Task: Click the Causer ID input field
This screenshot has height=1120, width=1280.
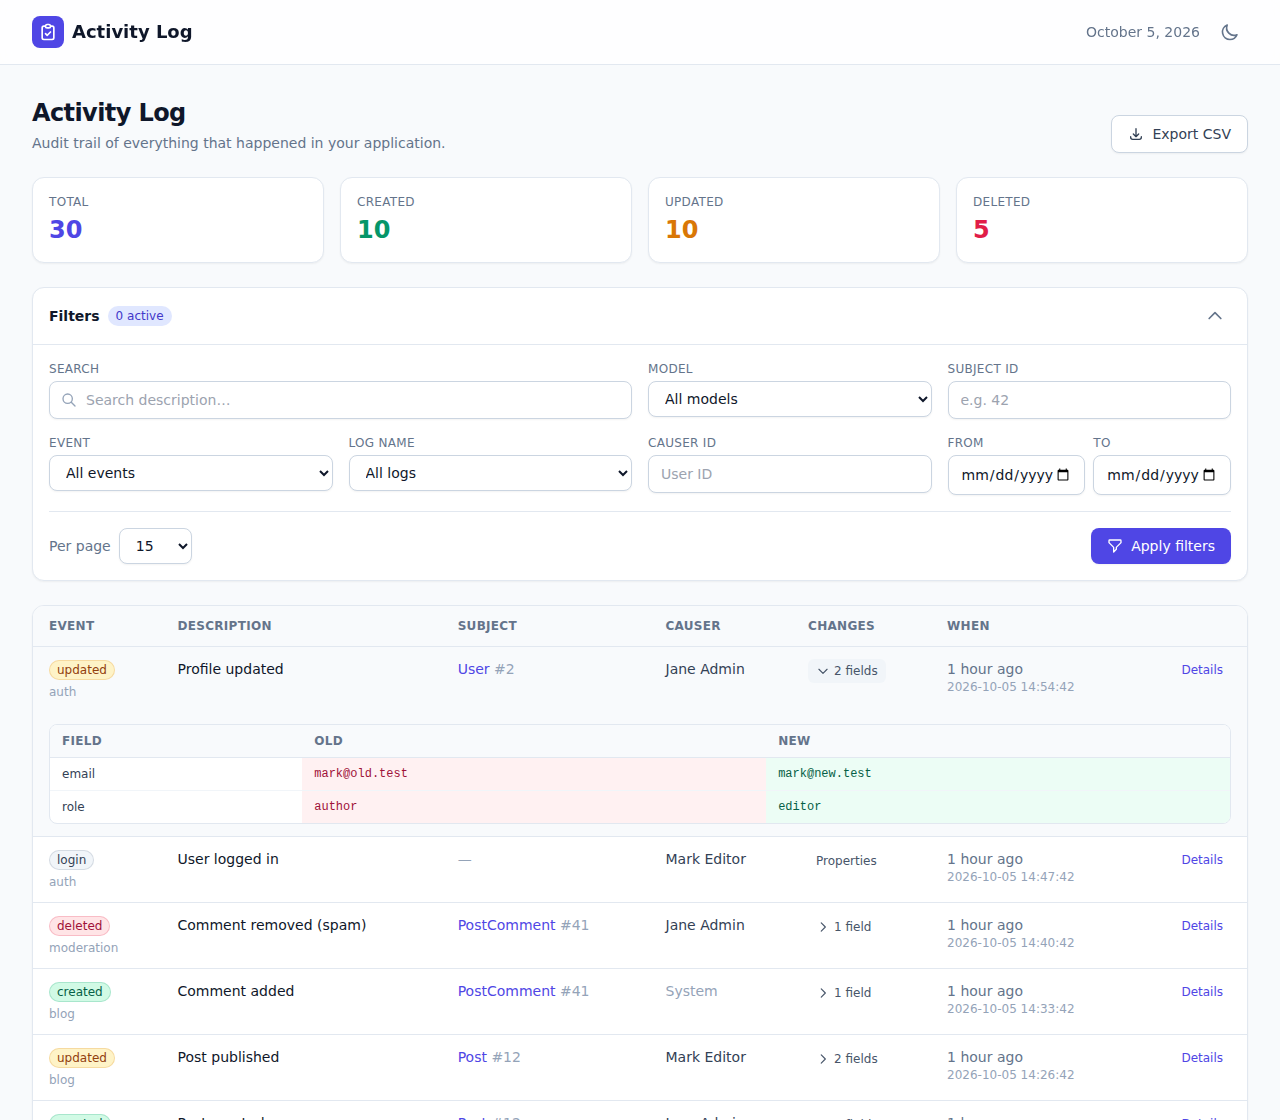Action: point(790,474)
